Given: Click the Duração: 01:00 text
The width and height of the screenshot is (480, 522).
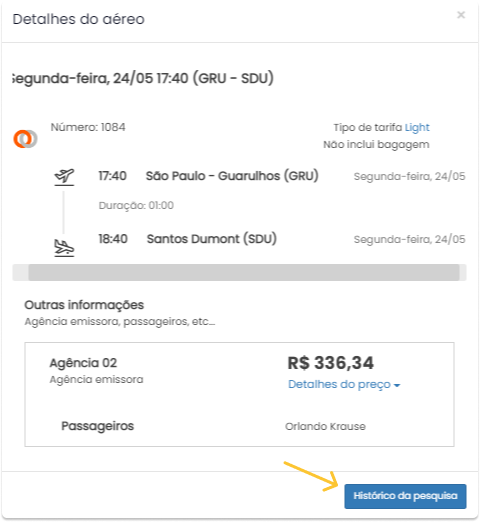Looking at the screenshot, I should [x=136, y=205].
